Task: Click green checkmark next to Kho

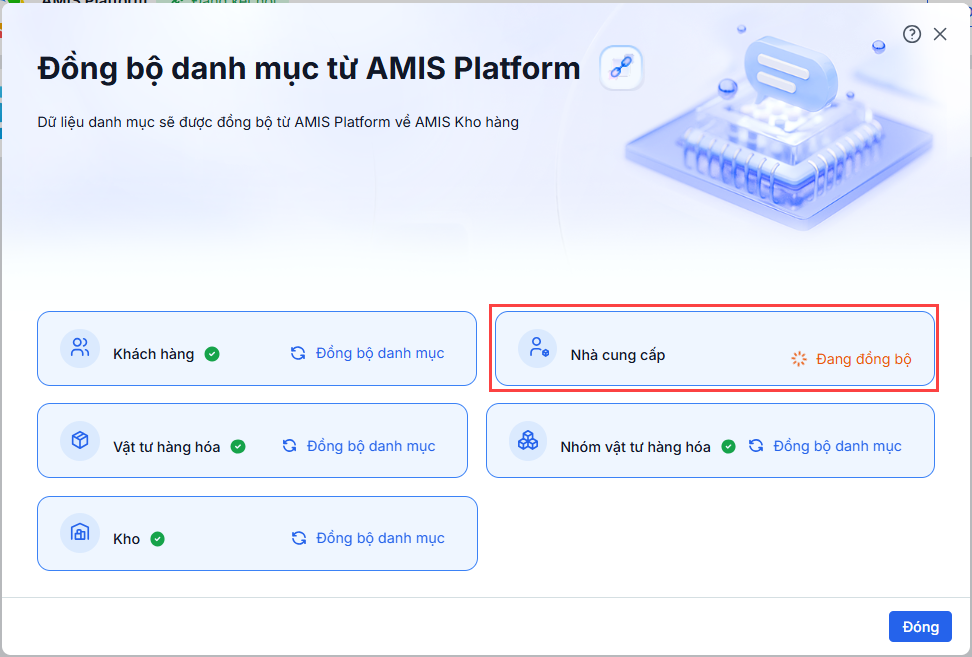Action: click(157, 539)
